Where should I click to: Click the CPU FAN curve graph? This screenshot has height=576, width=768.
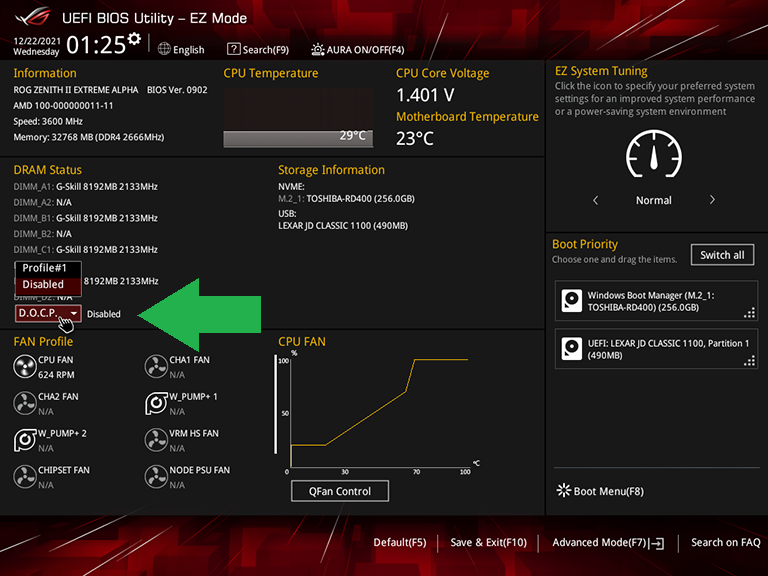(380, 413)
